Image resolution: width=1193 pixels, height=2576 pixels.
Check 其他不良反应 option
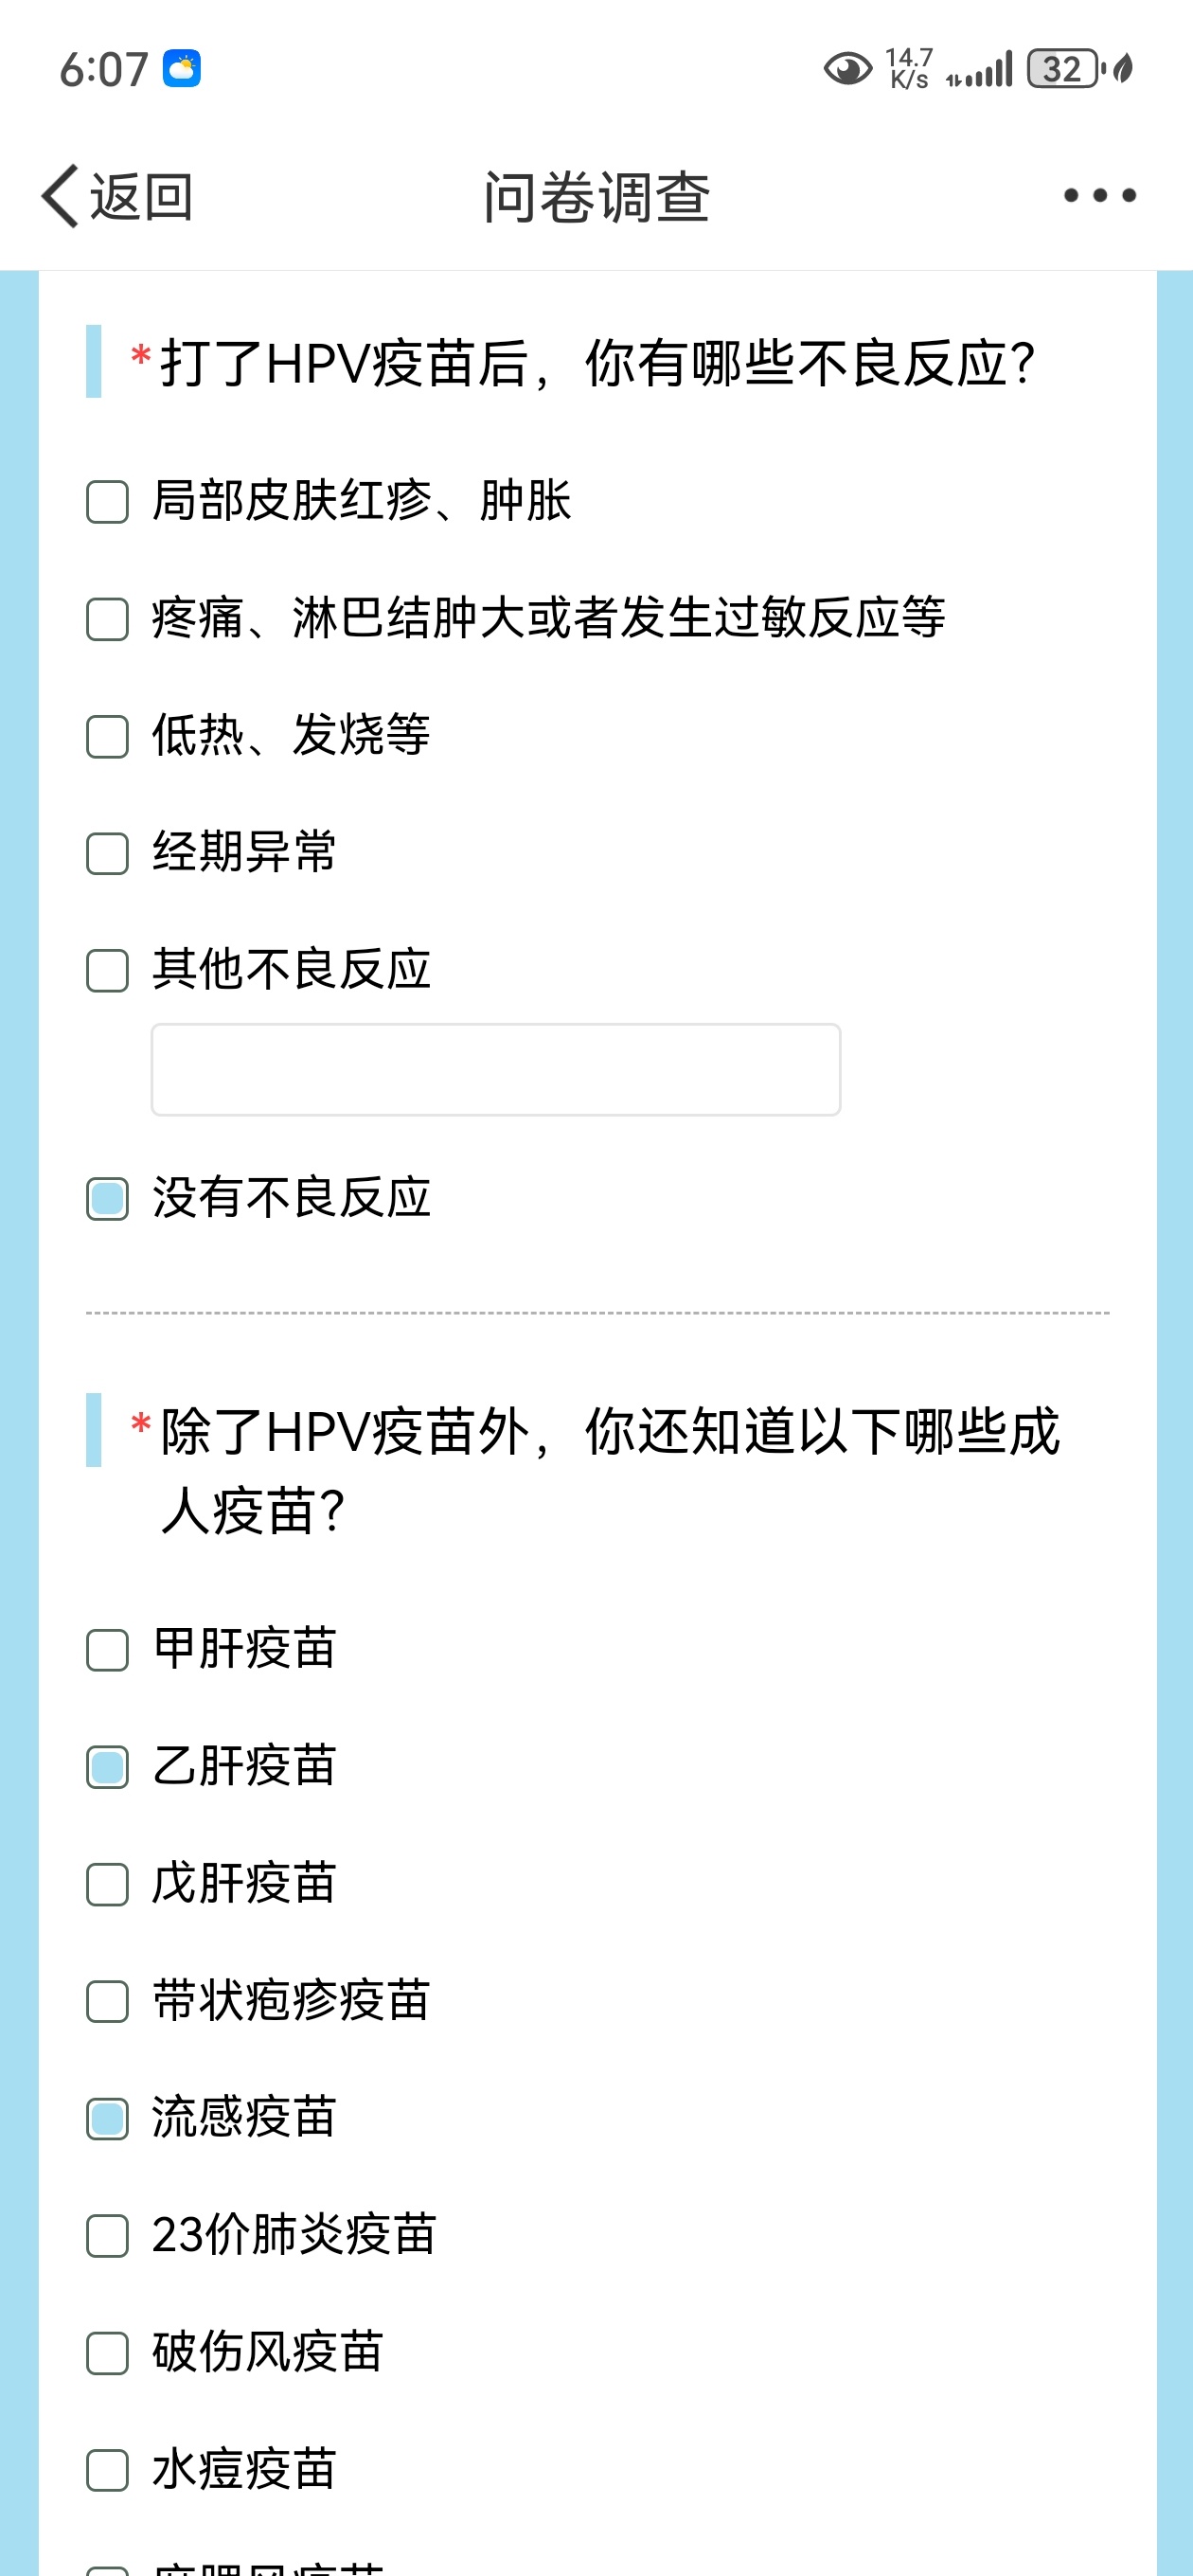[107, 970]
